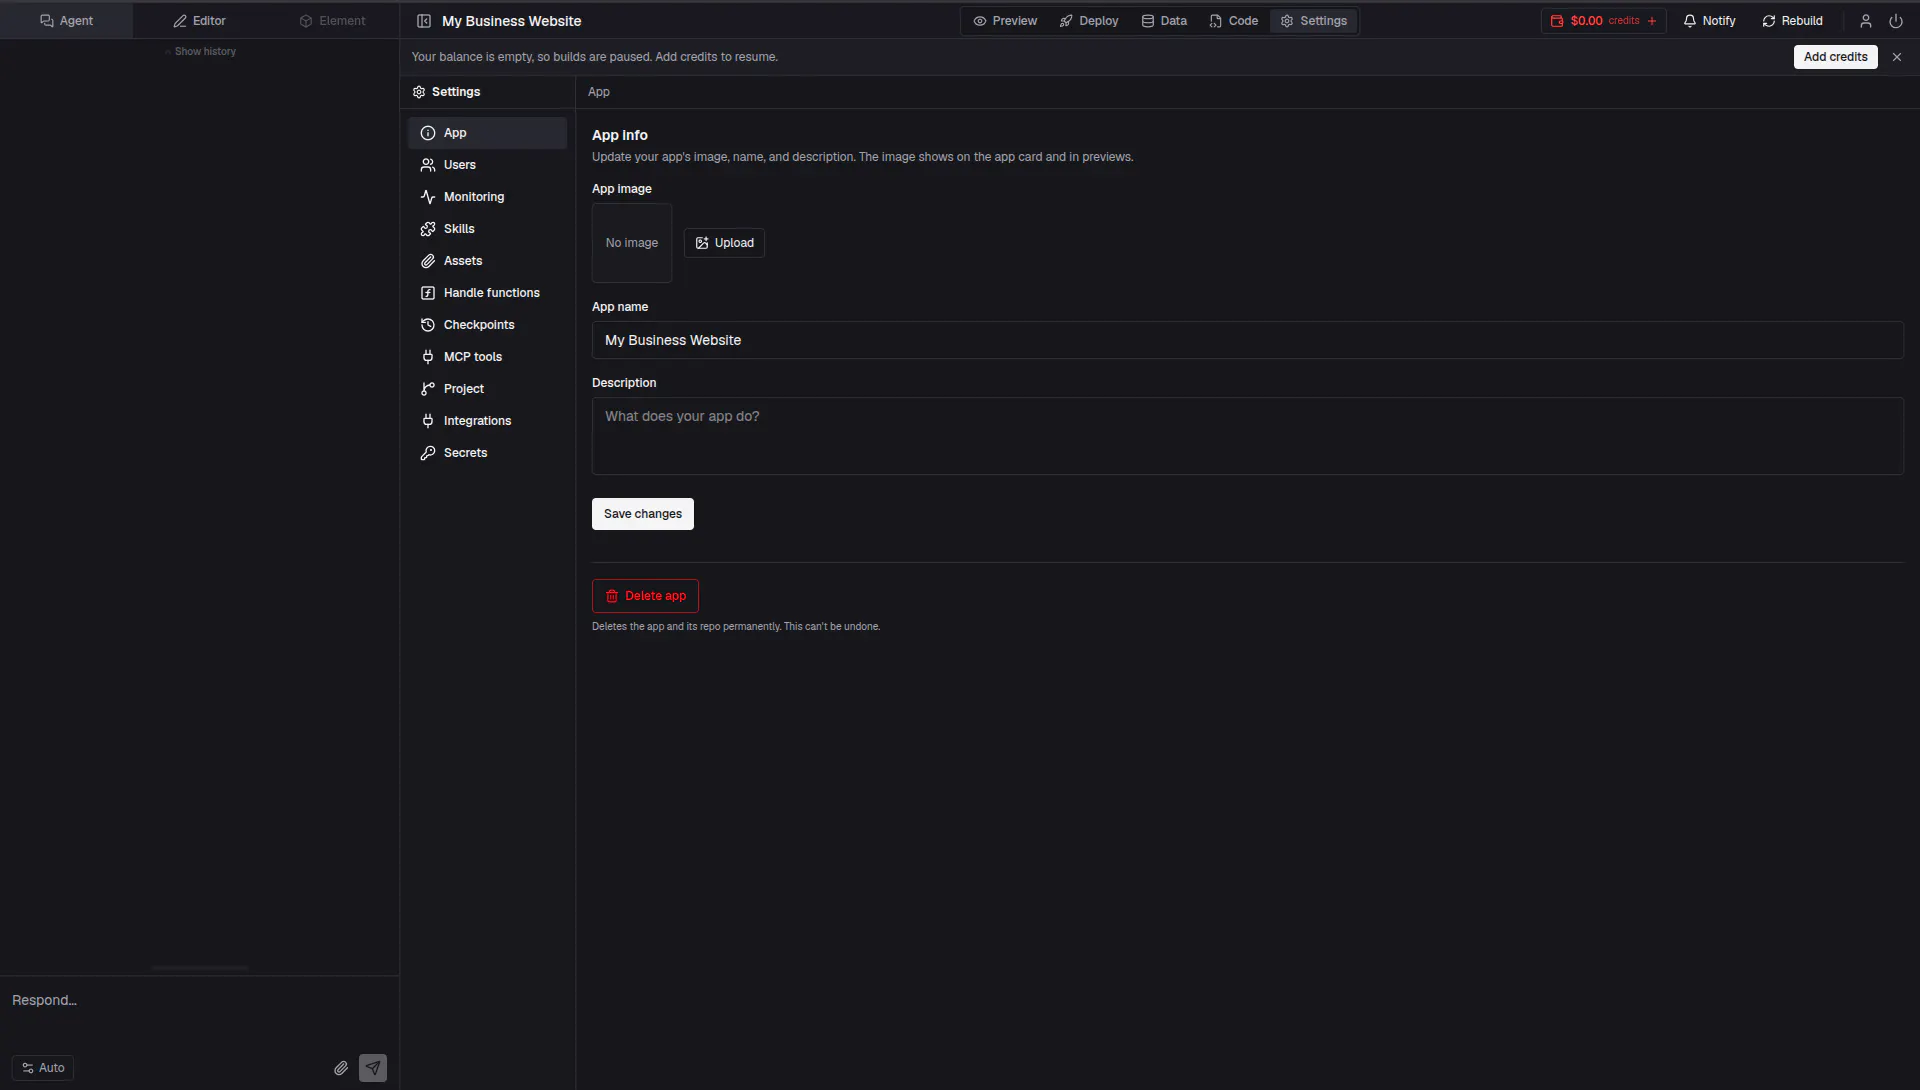Select App in settings sidebar
Viewport: 1920px width, 1090px height.
(x=487, y=133)
